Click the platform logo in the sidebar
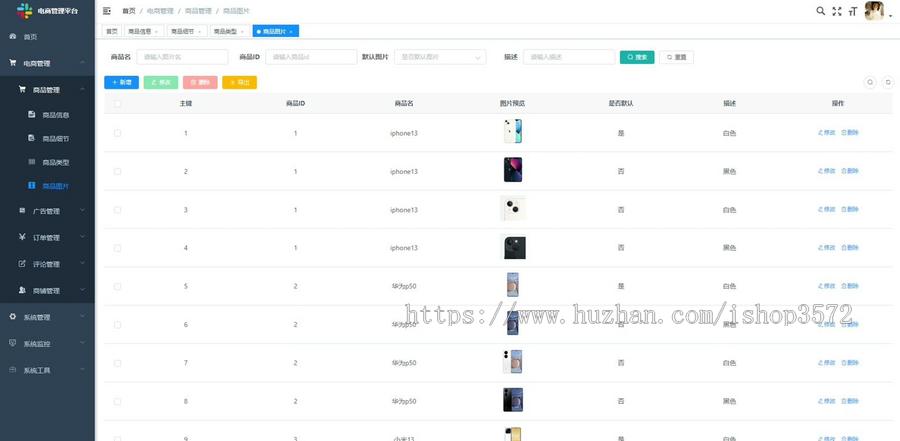The height and width of the screenshot is (441, 900). [x=24, y=10]
